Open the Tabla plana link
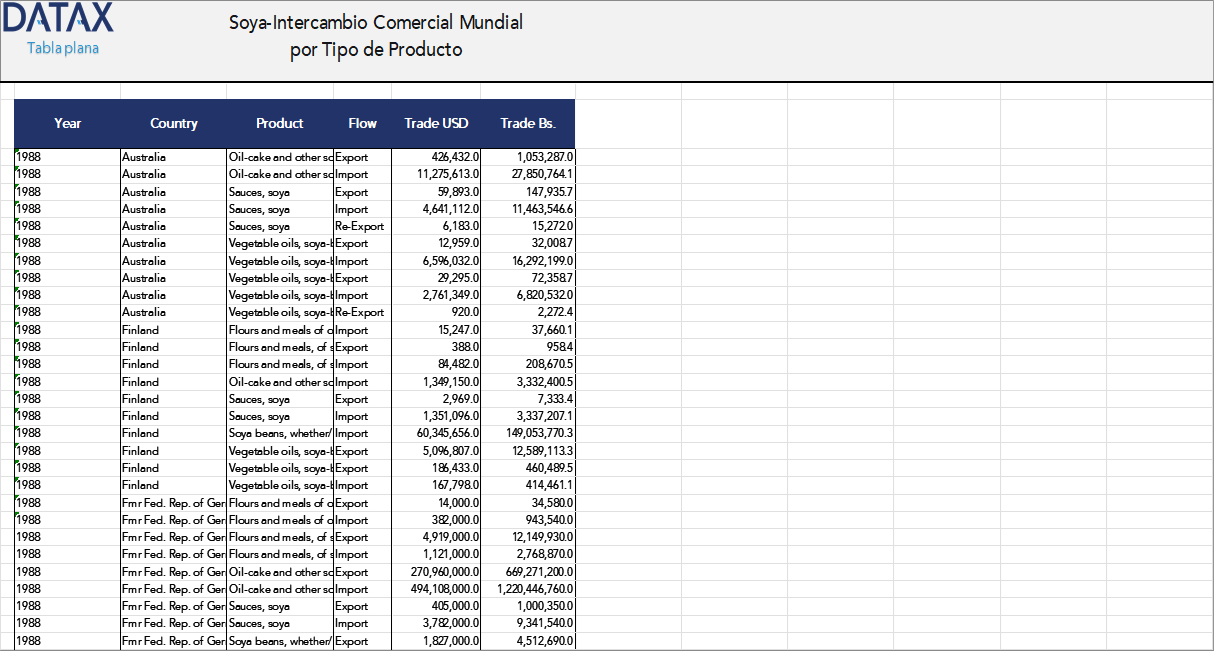This screenshot has width=1214, height=651. [63, 49]
